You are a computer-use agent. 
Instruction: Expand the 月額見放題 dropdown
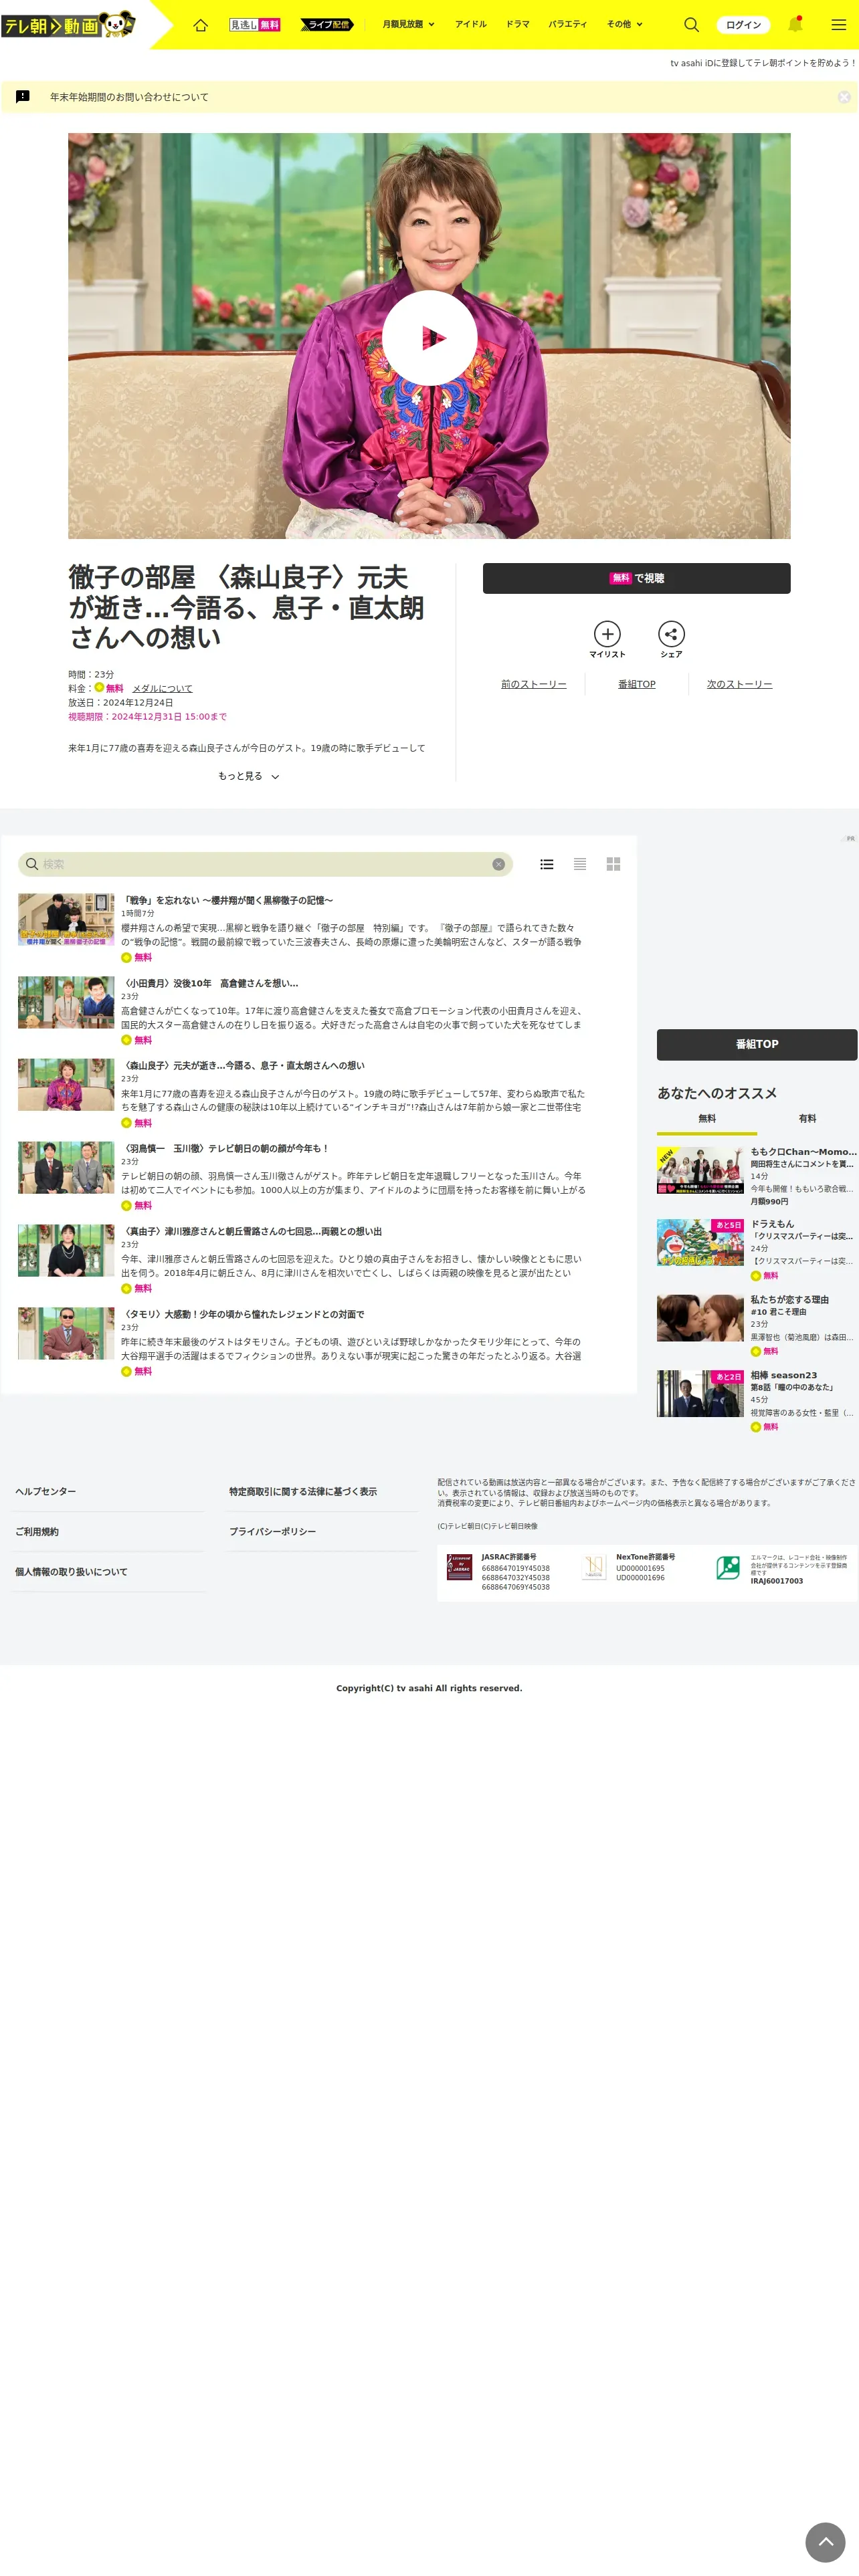point(408,24)
